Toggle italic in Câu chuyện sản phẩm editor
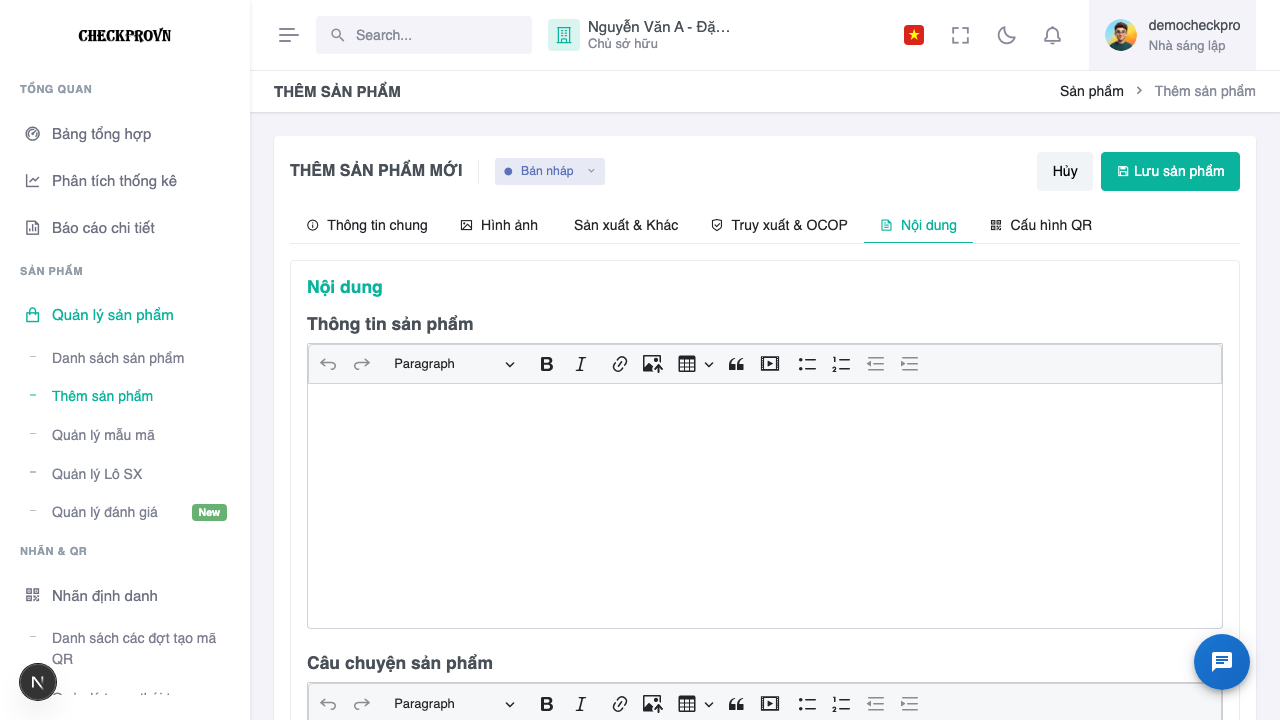This screenshot has width=1280, height=720. click(580, 704)
